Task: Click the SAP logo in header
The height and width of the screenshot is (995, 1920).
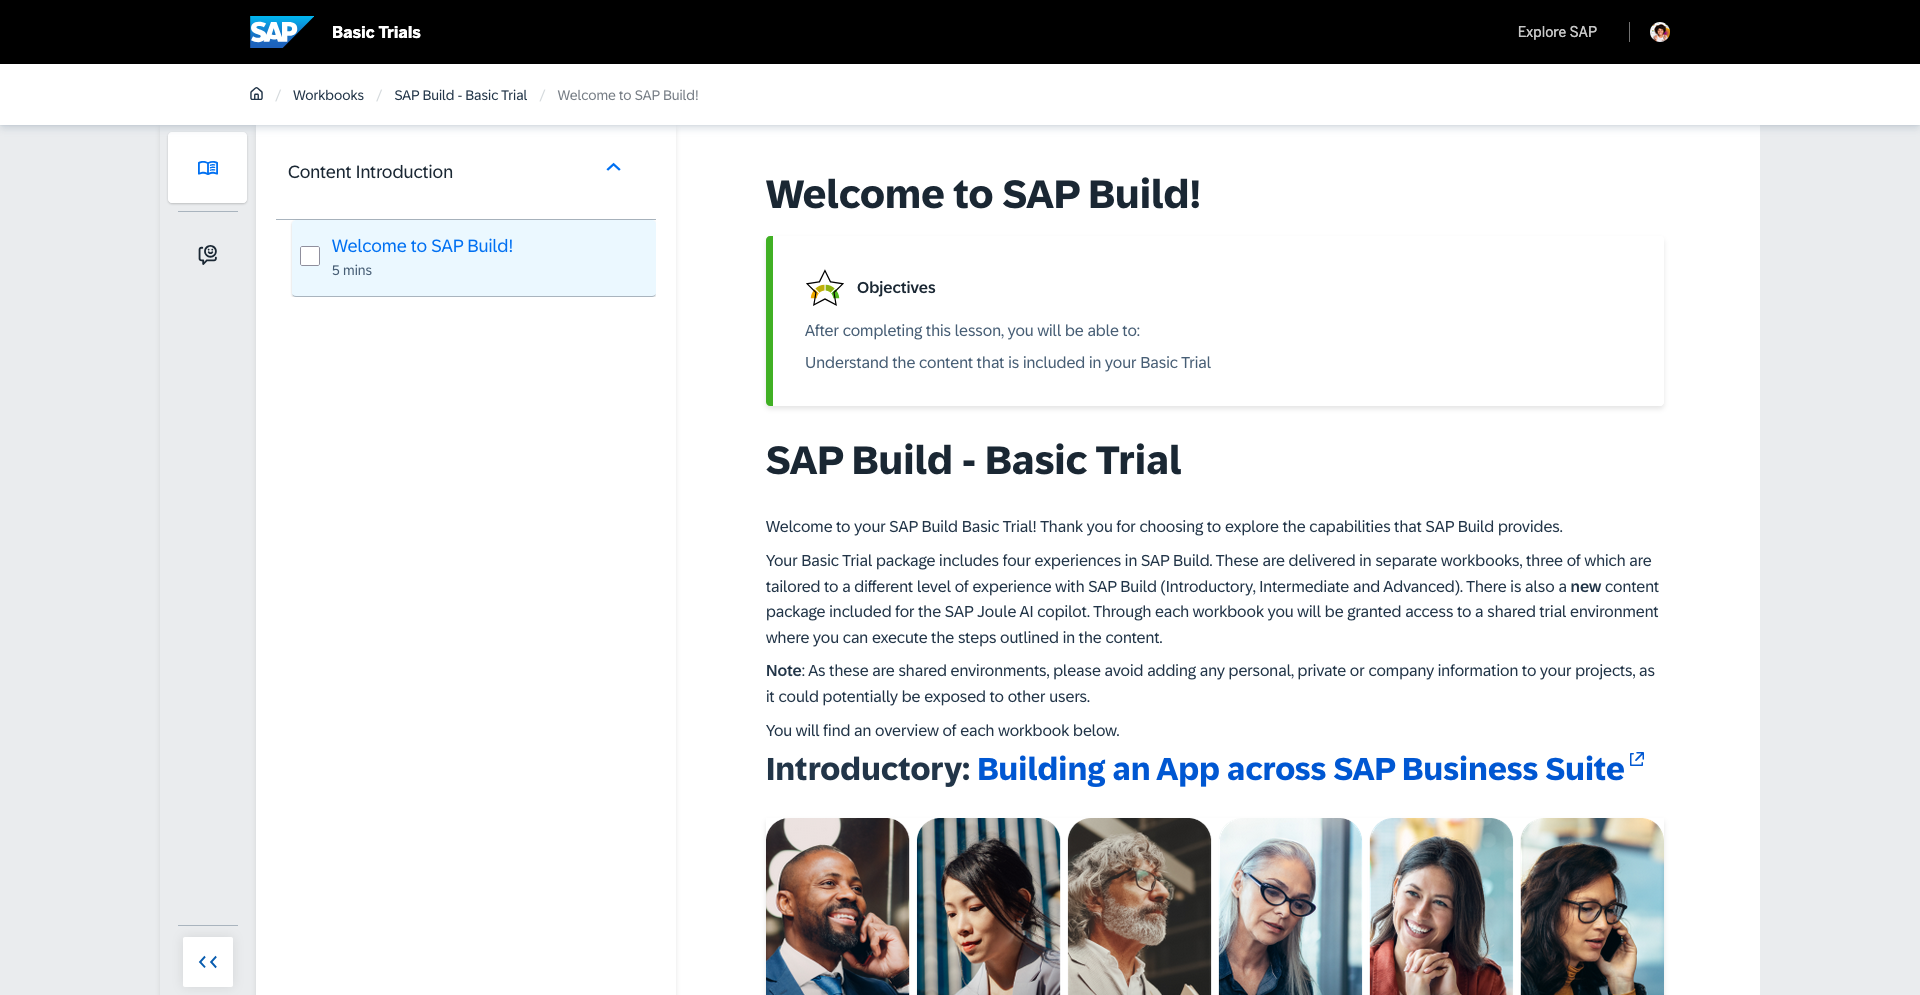Action: coord(281,32)
